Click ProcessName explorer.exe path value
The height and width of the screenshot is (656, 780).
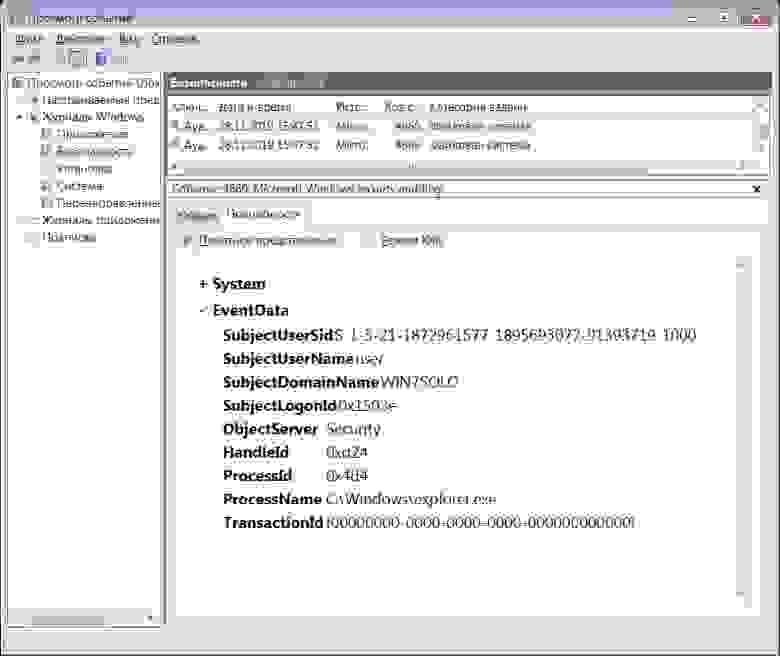[x=411, y=499]
